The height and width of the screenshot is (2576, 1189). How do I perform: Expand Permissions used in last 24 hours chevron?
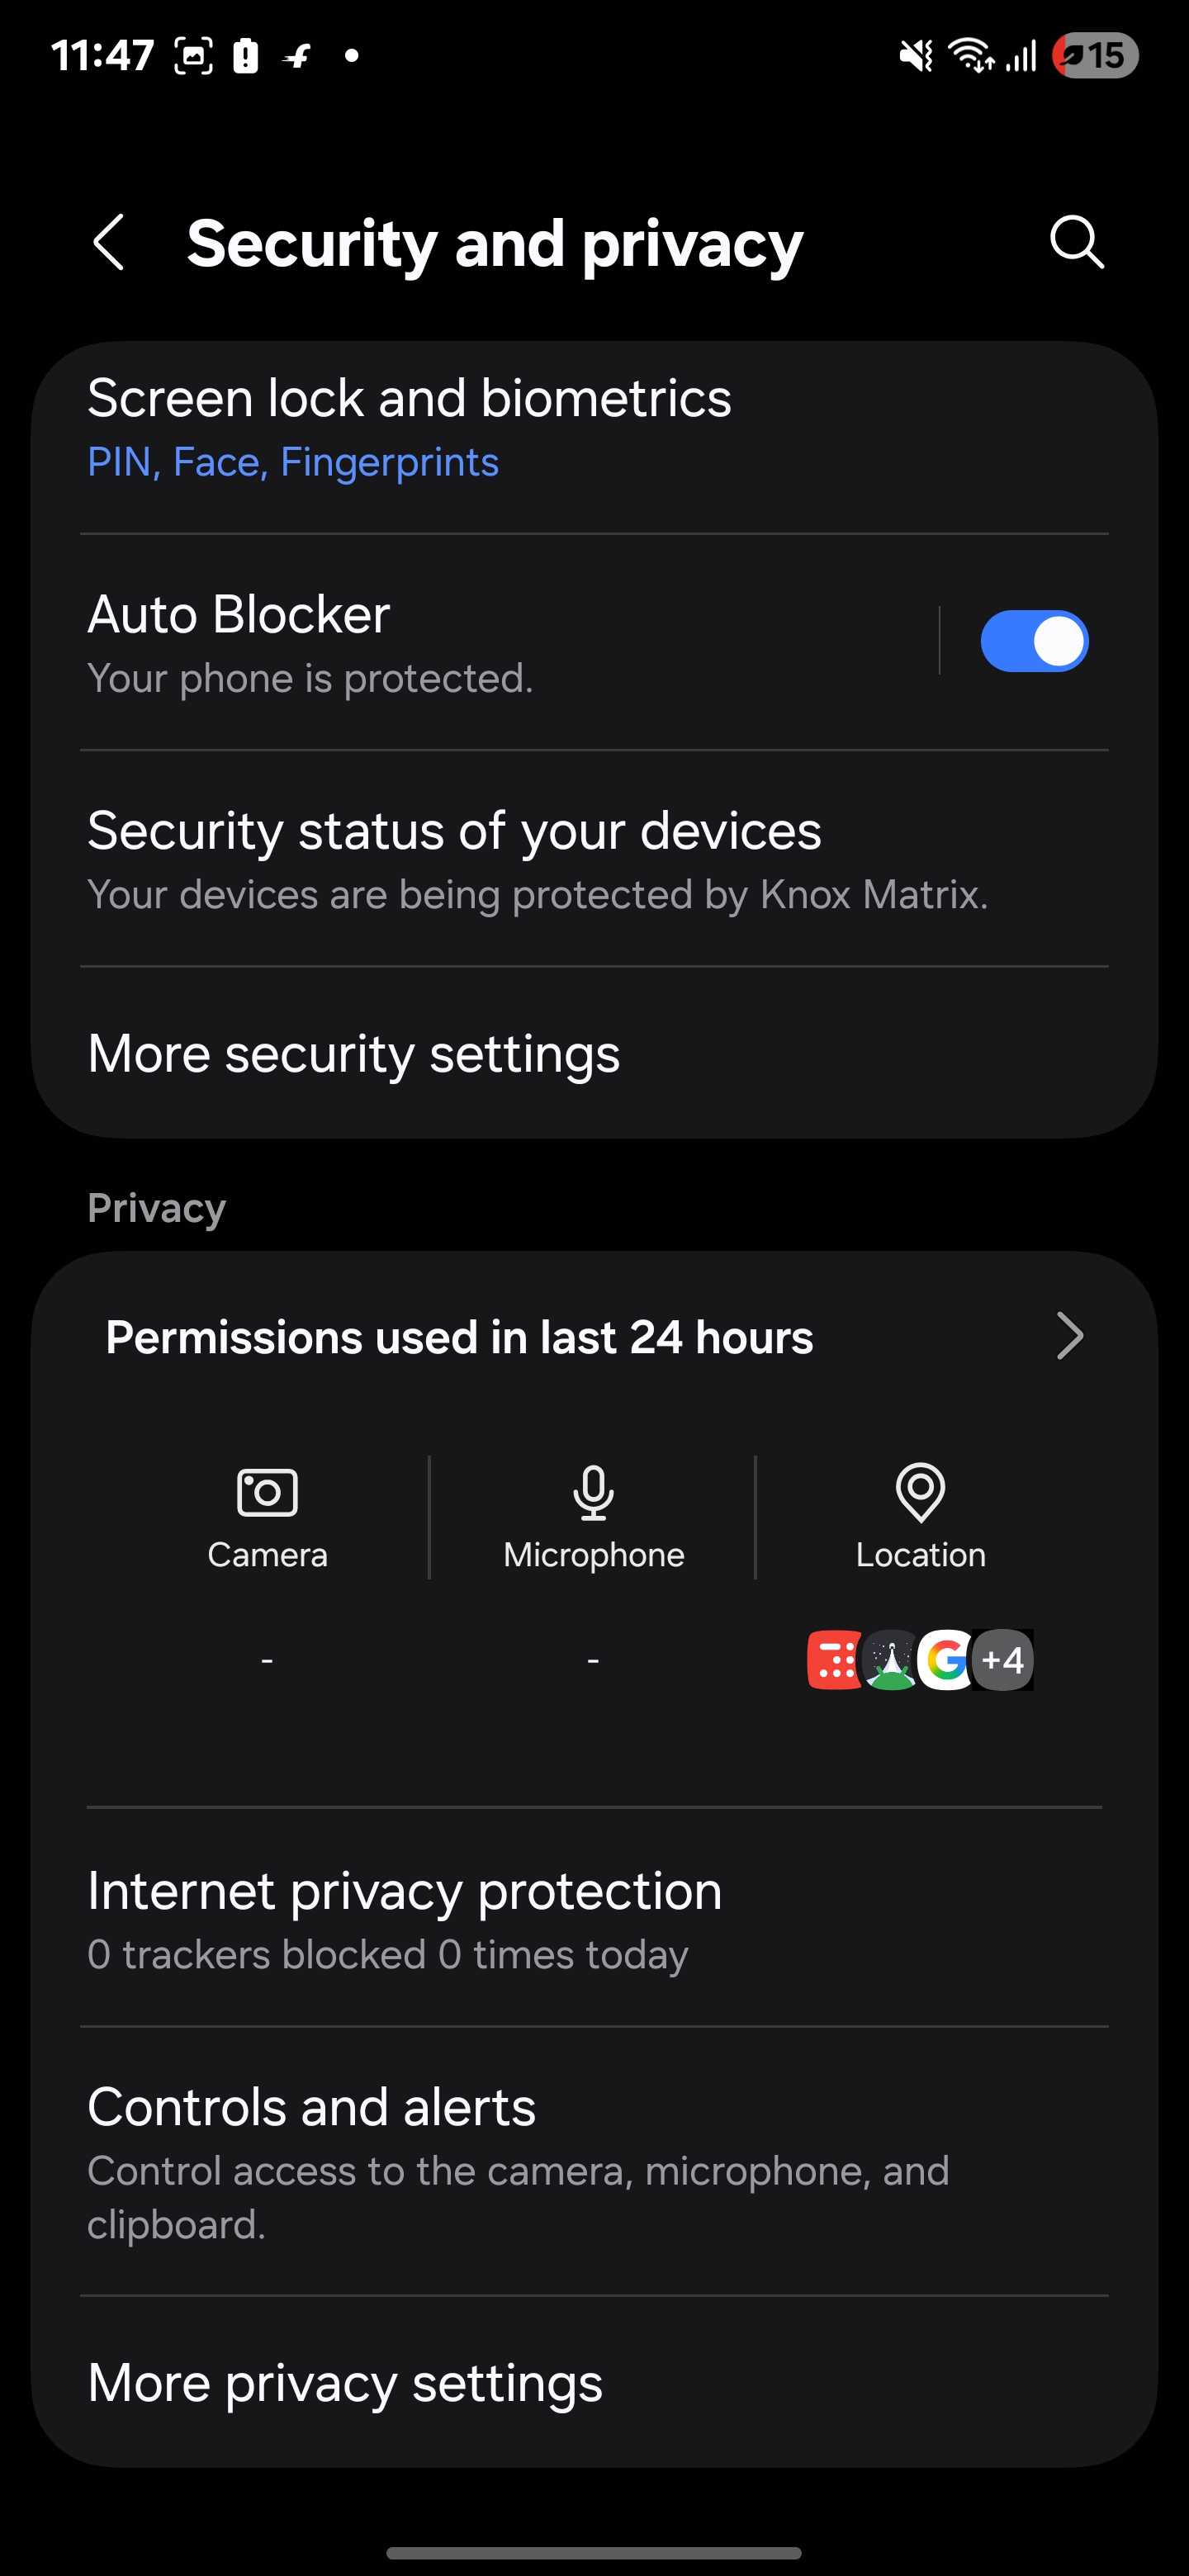[1069, 1337]
